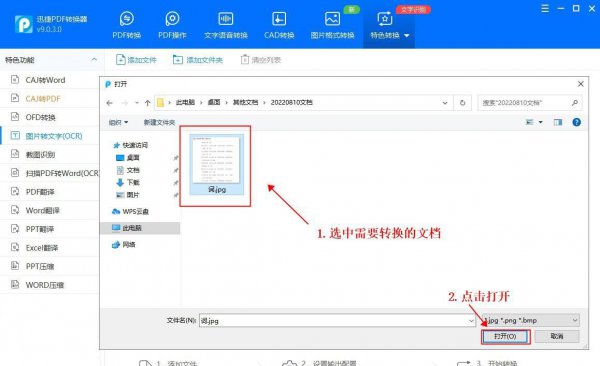
Task: Click the PDF翻译 sidebar icon
Action: click(x=15, y=191)
